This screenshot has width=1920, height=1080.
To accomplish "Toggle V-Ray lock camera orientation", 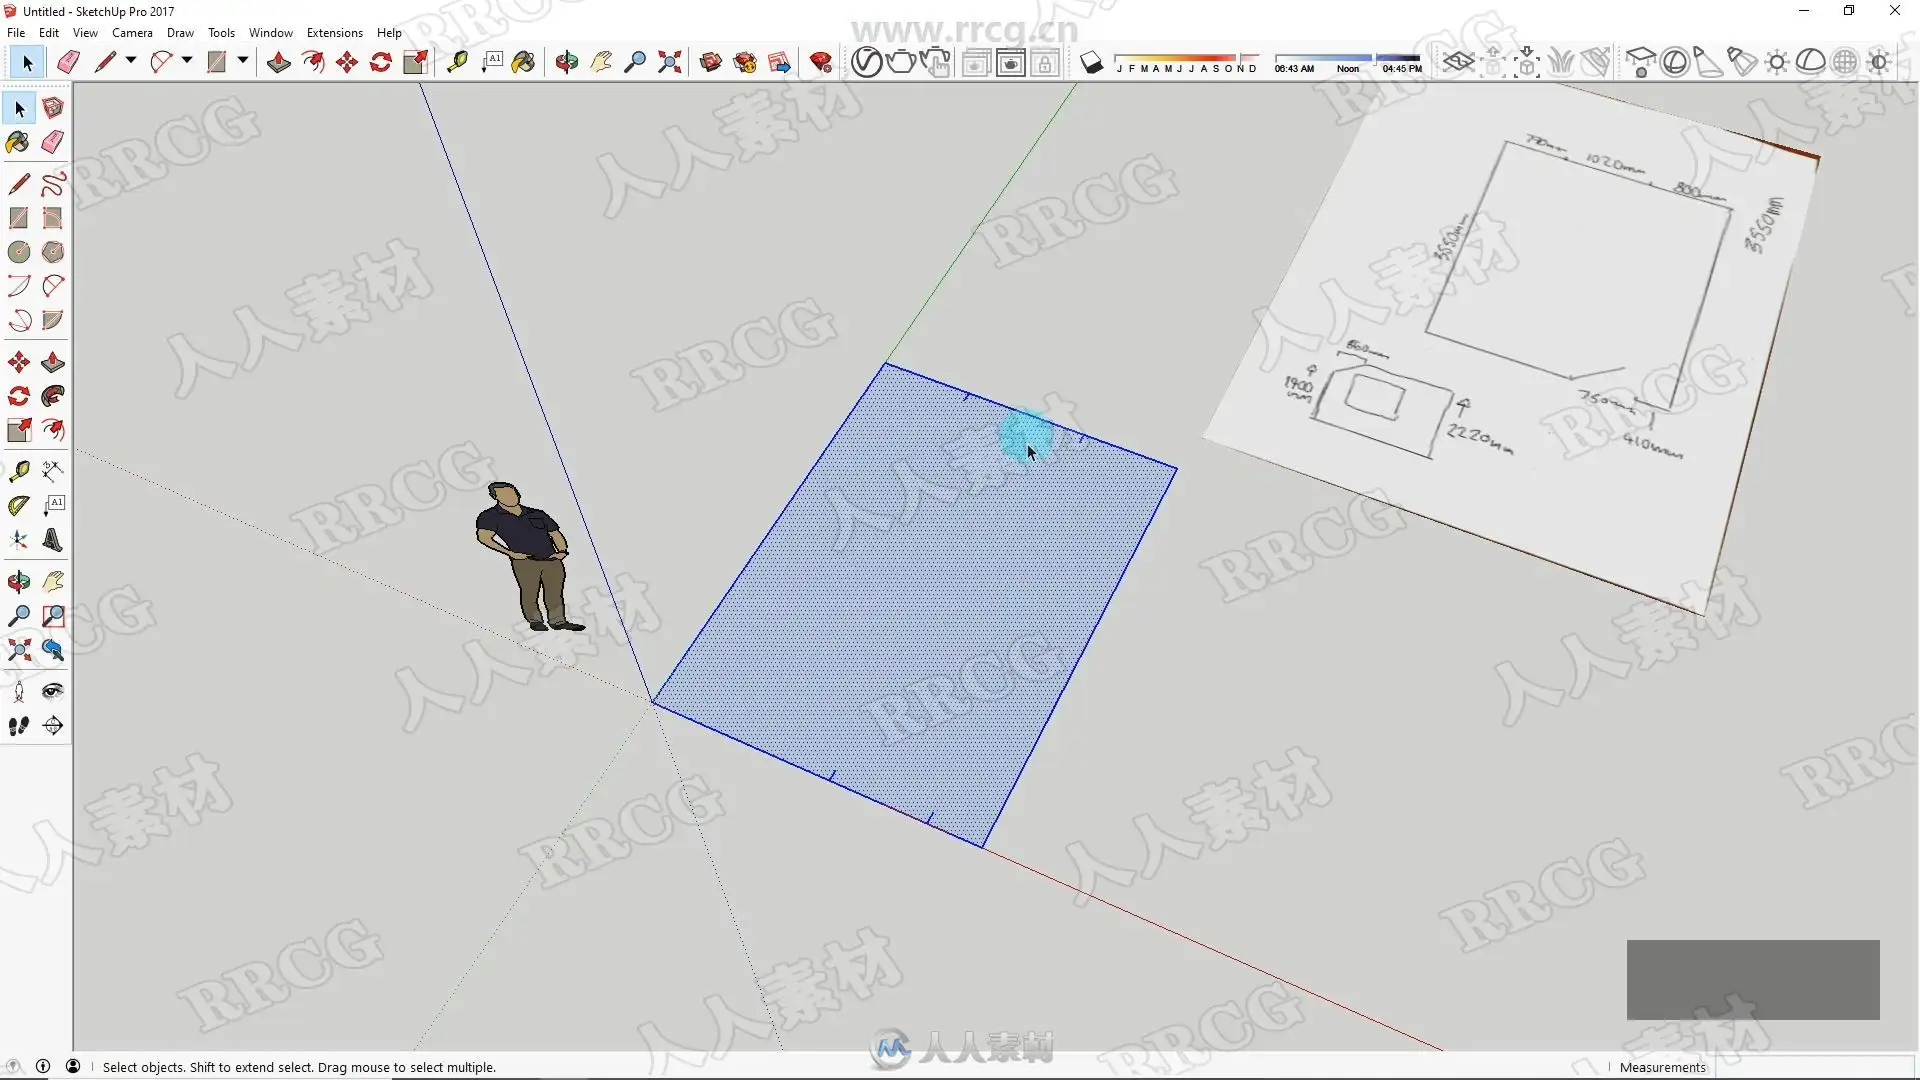I will tap(1045, 62).
